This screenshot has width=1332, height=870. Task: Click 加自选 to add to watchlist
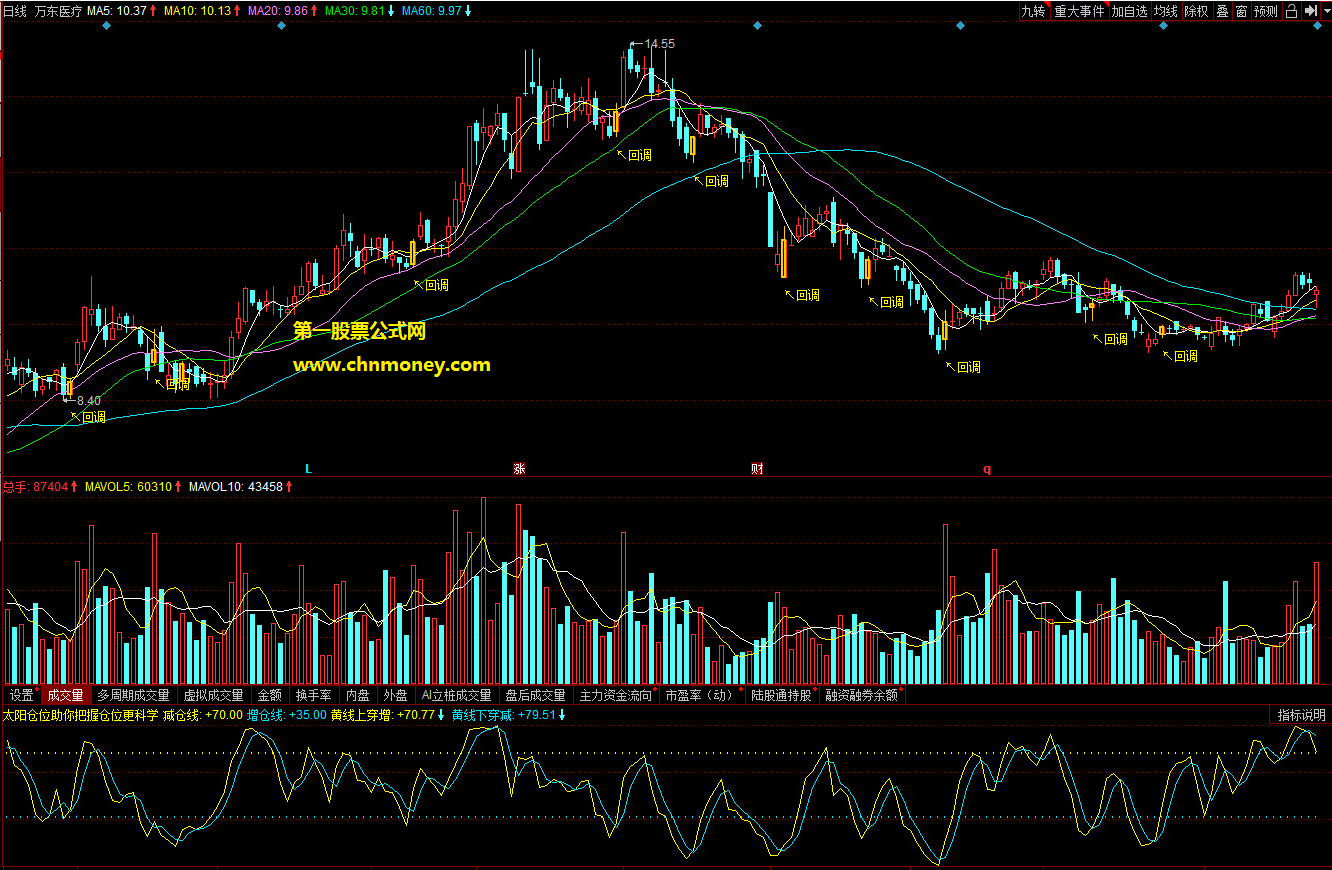pos(1130,11)
